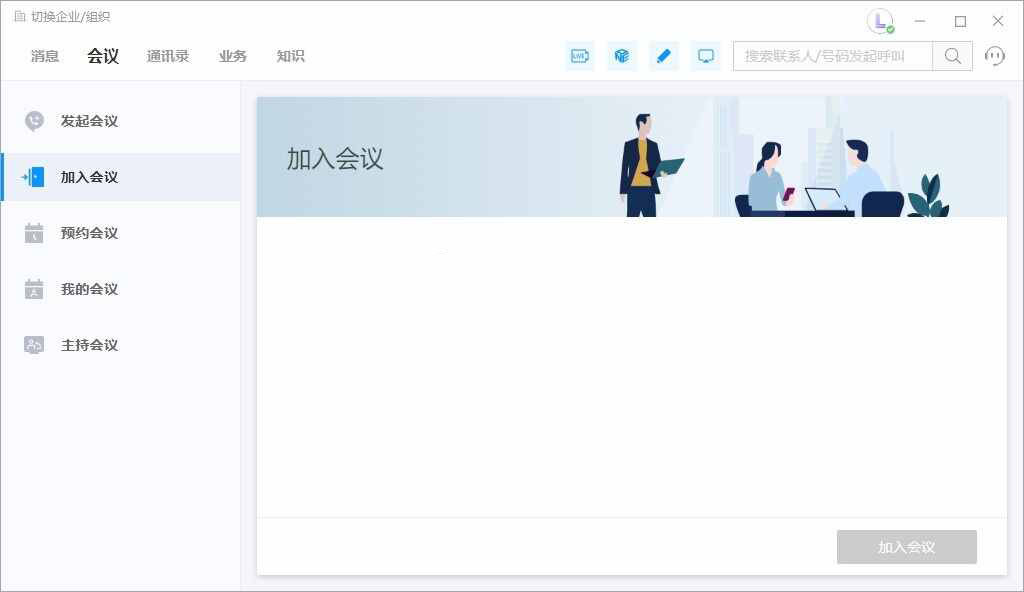1024x592 pixels.
Task: Open 我的会议 calendar icon in sidebar
Action: [x=33, y=288]
